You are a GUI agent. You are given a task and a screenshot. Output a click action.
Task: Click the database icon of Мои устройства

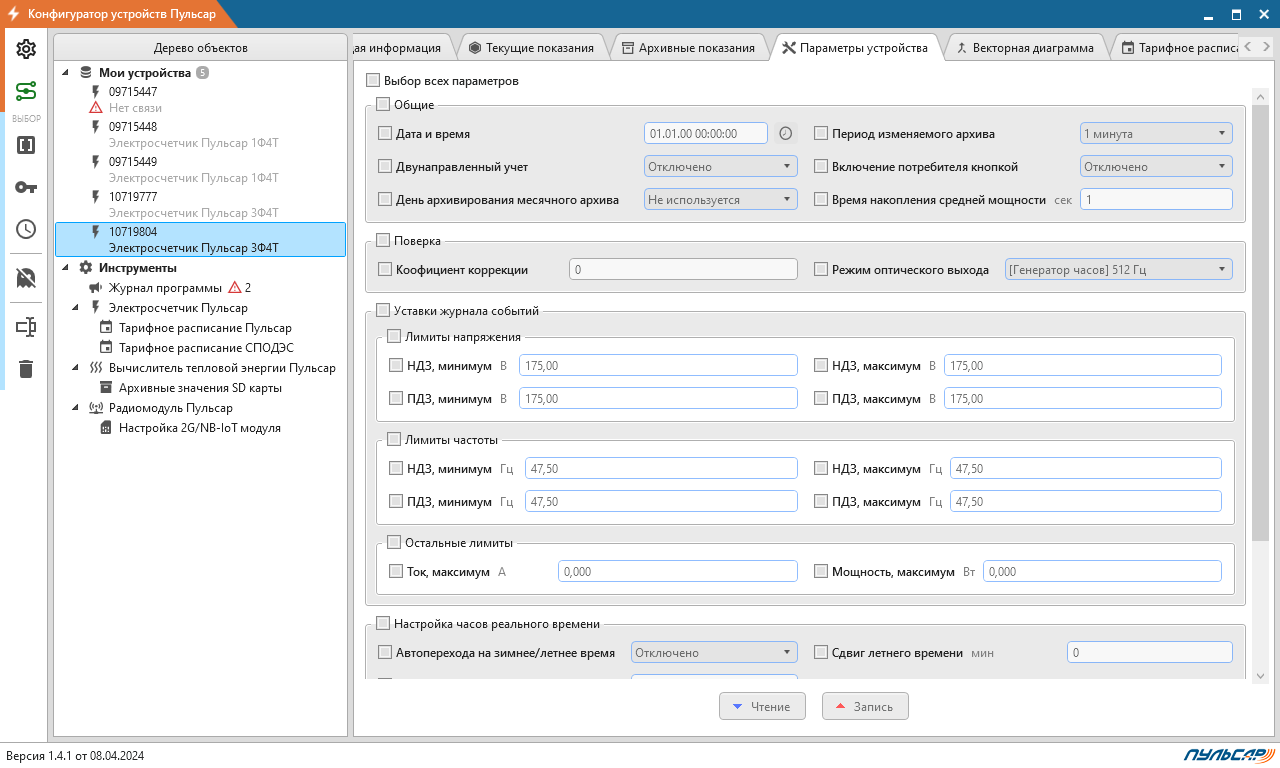click(86, 73)
